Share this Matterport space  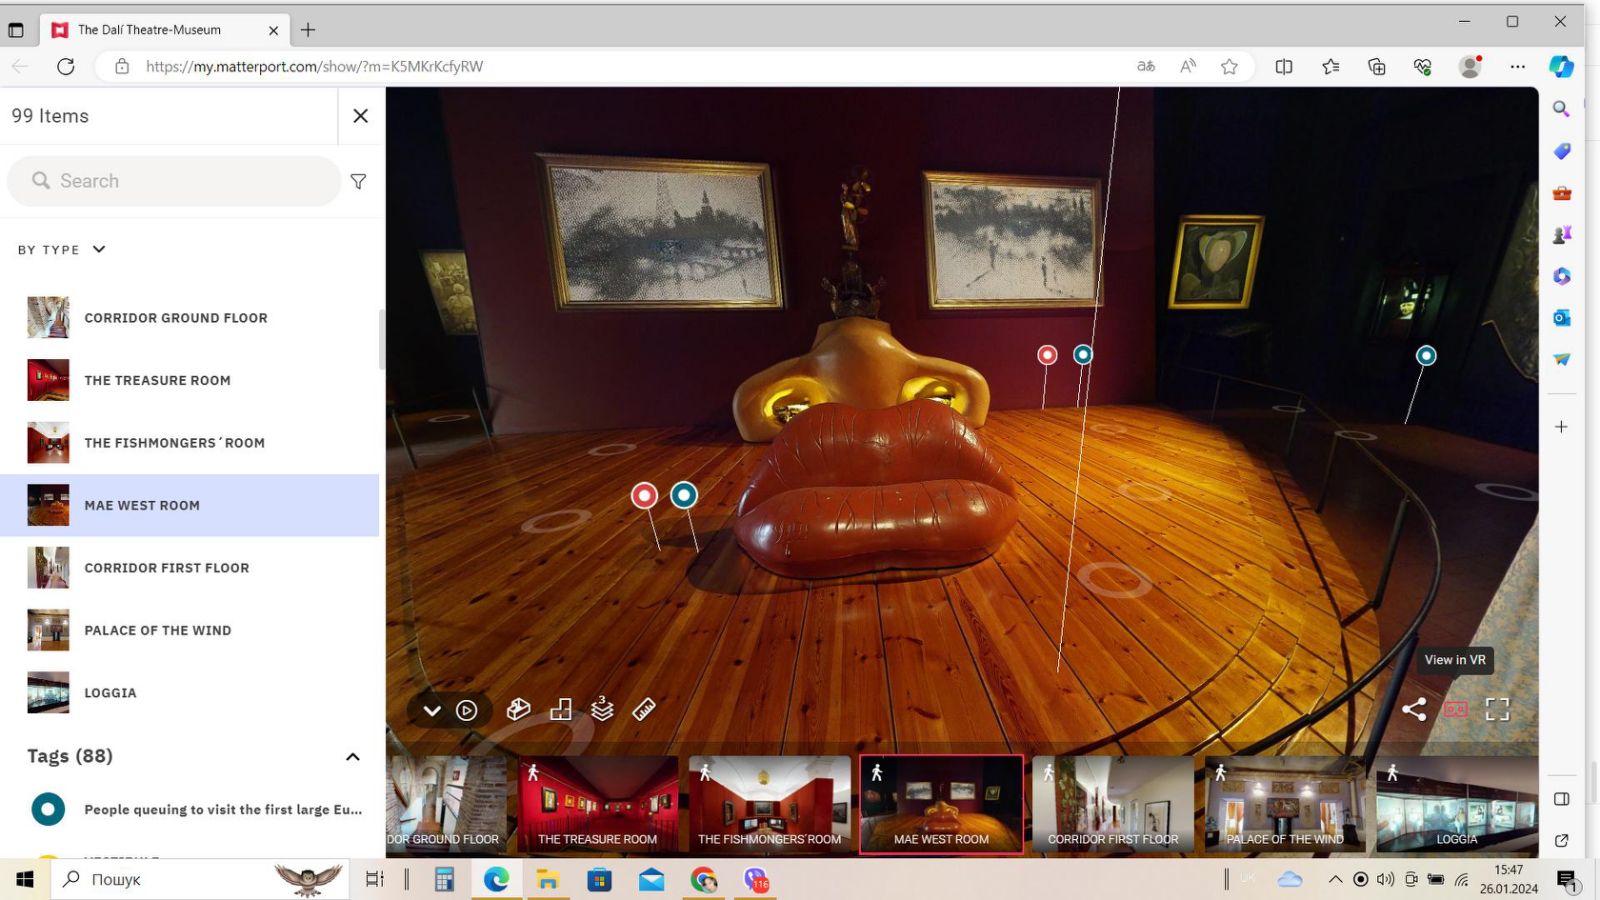1414,709
